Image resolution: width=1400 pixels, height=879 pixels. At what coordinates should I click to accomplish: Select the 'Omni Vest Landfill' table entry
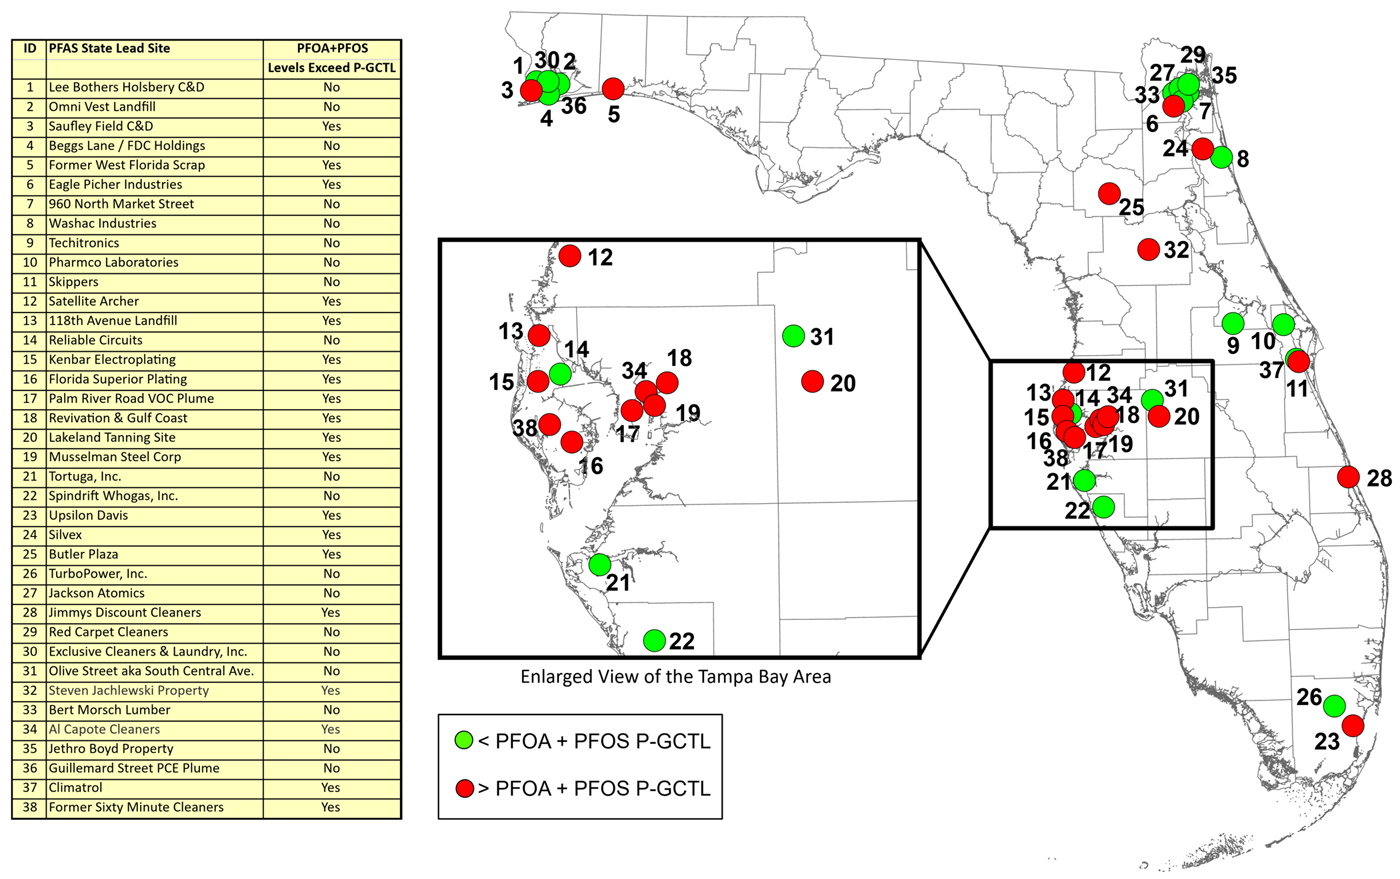pyautogui.click(x=102, y=106)
